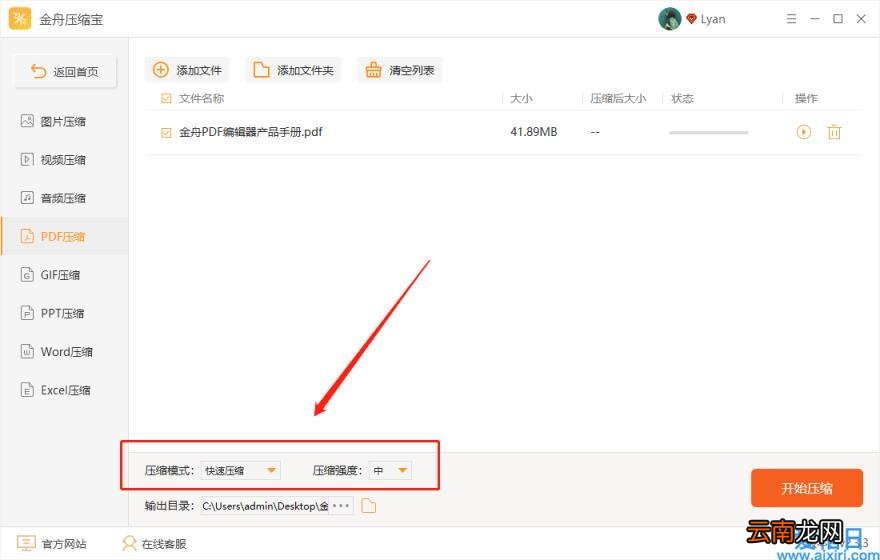This screenshot has height=560, width=880.
Task: Minimize the 金舟压缩宝 window
Action: pyautogui.click(x=814, y=19)
